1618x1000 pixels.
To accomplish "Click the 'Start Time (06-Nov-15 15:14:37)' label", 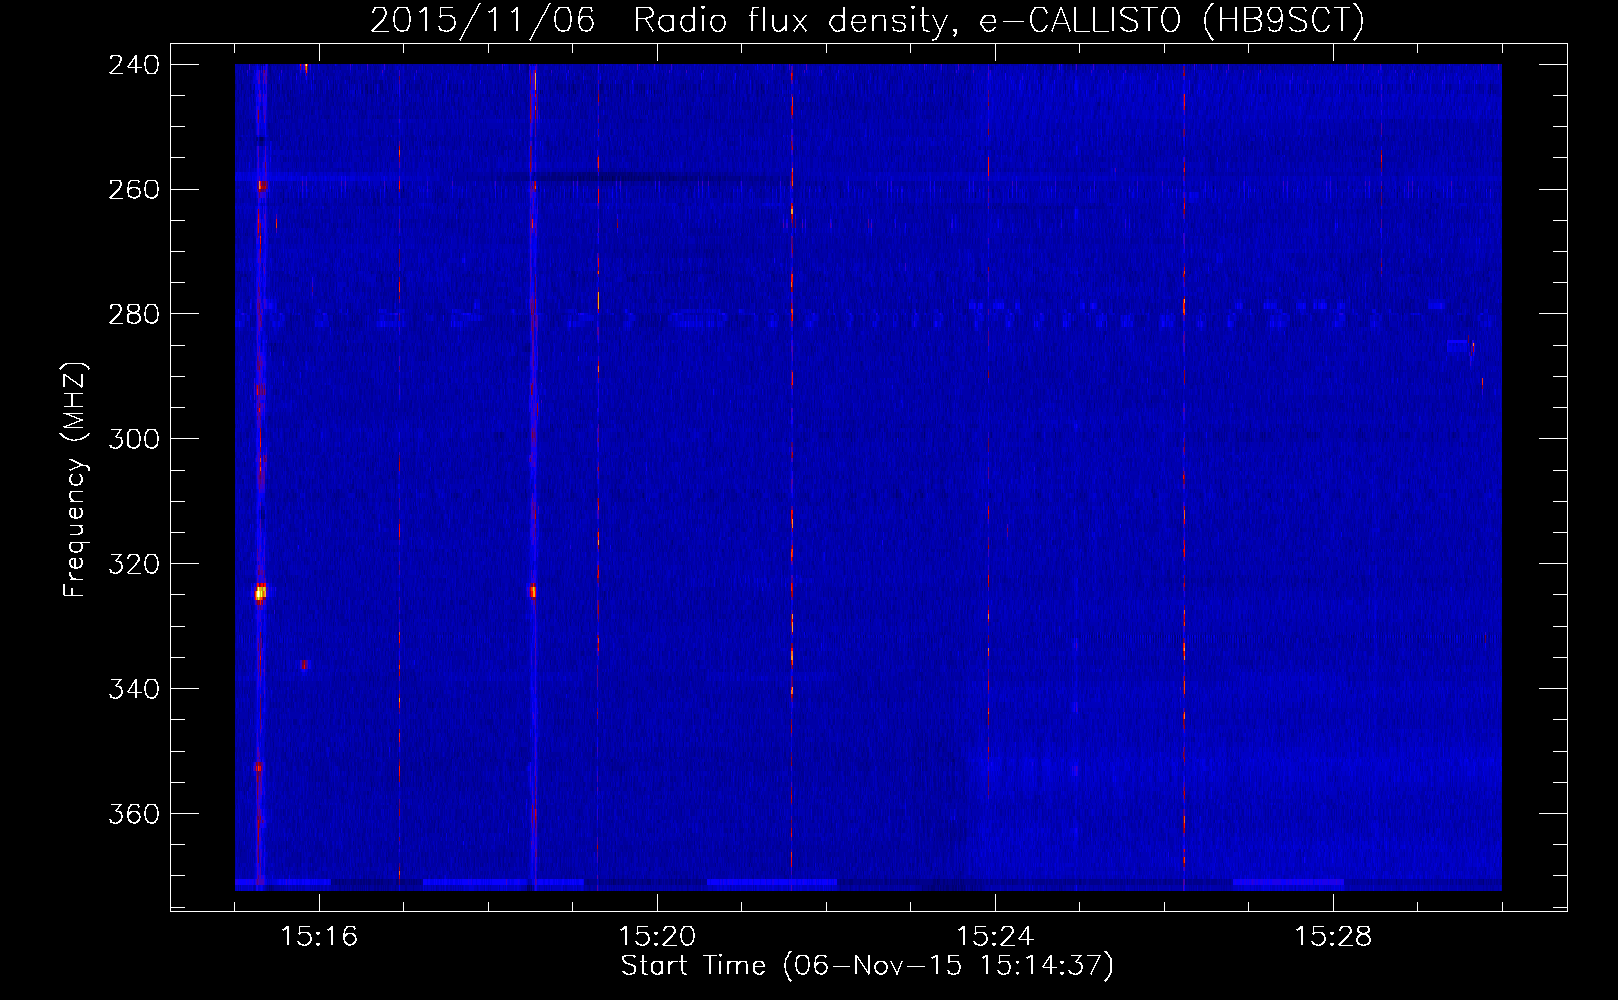I will click(867, 966).
